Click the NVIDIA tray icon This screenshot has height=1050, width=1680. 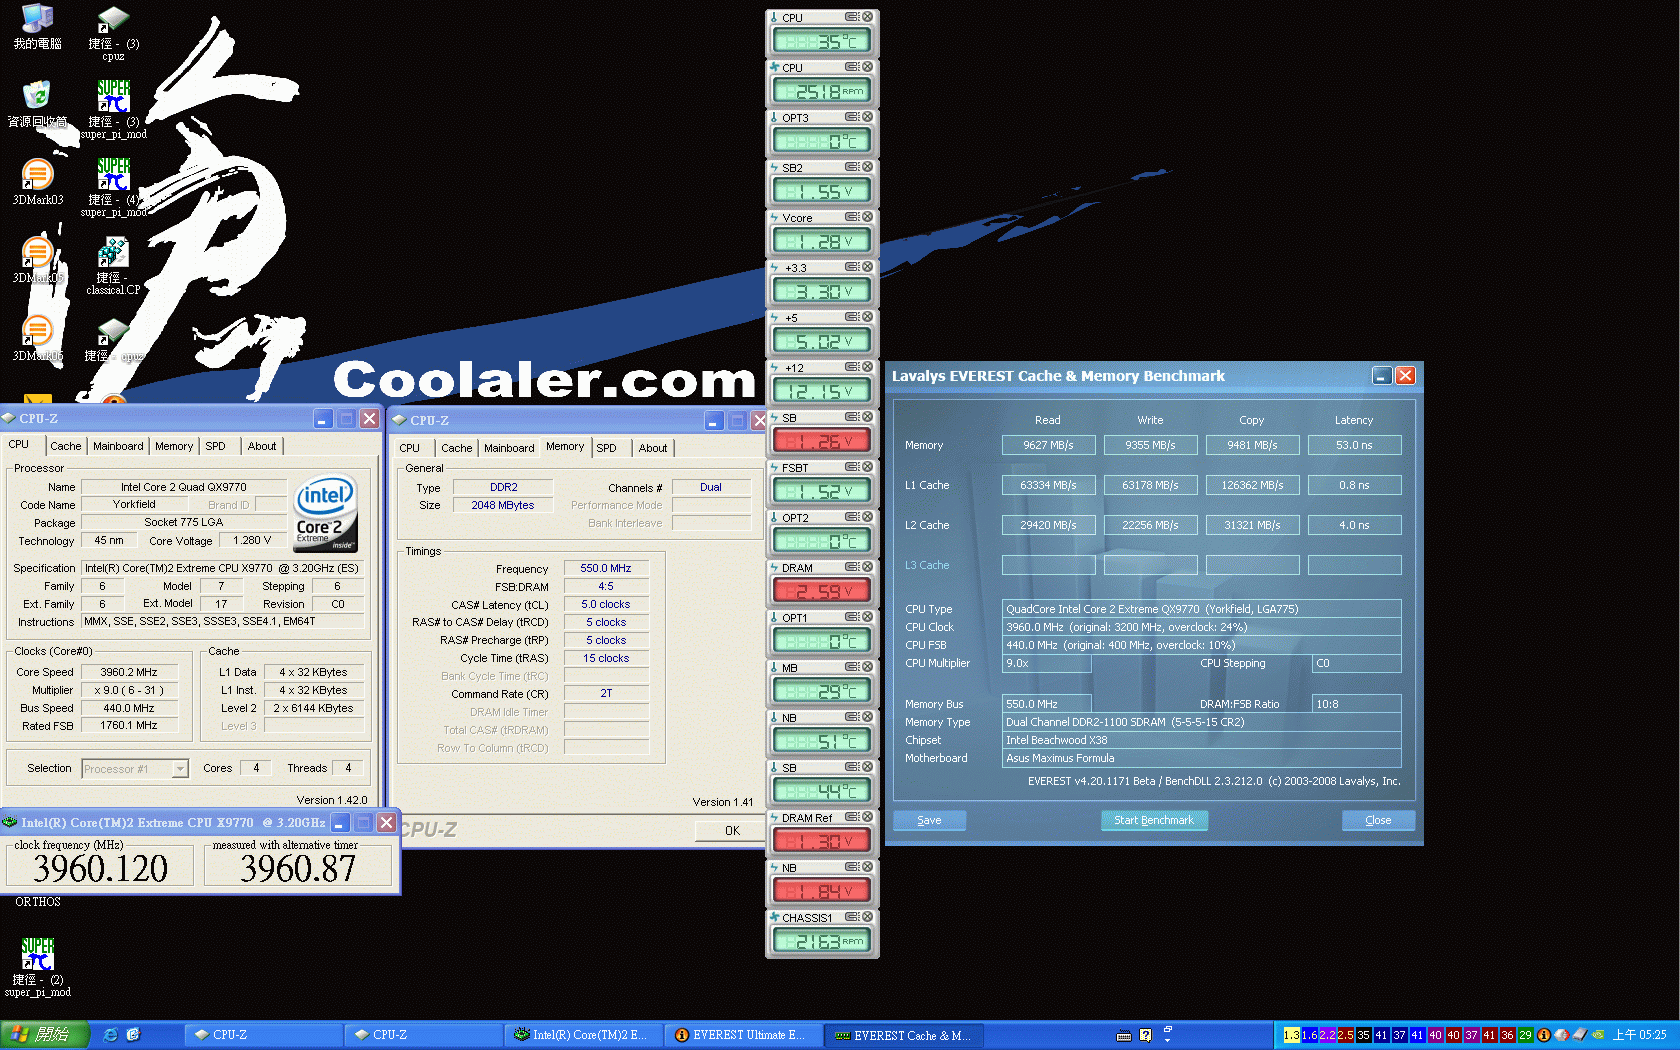pyautogui.click(x=1598, y=1035)
